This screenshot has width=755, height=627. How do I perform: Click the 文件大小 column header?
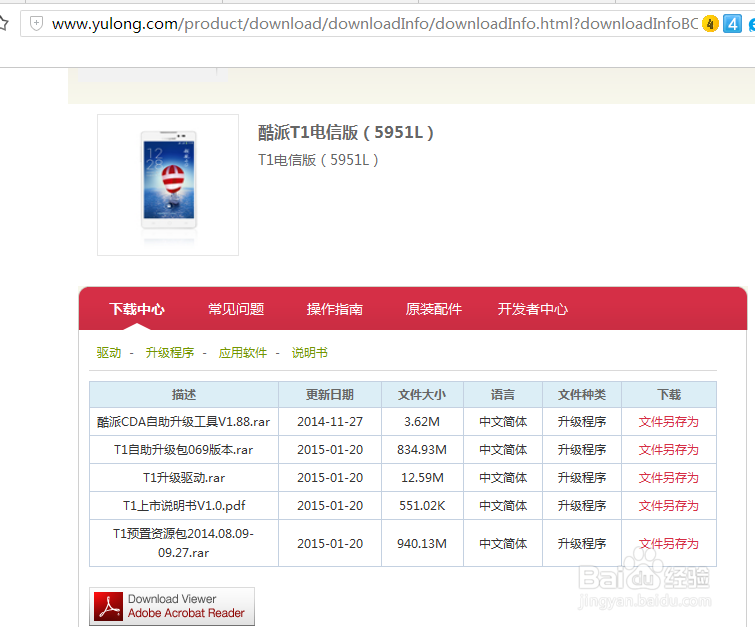coord(422,395)
